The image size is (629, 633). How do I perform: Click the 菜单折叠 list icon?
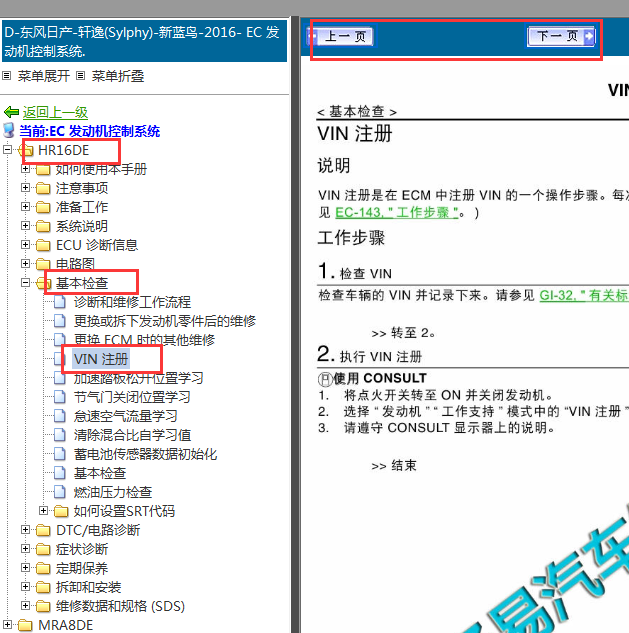point(81,75)
